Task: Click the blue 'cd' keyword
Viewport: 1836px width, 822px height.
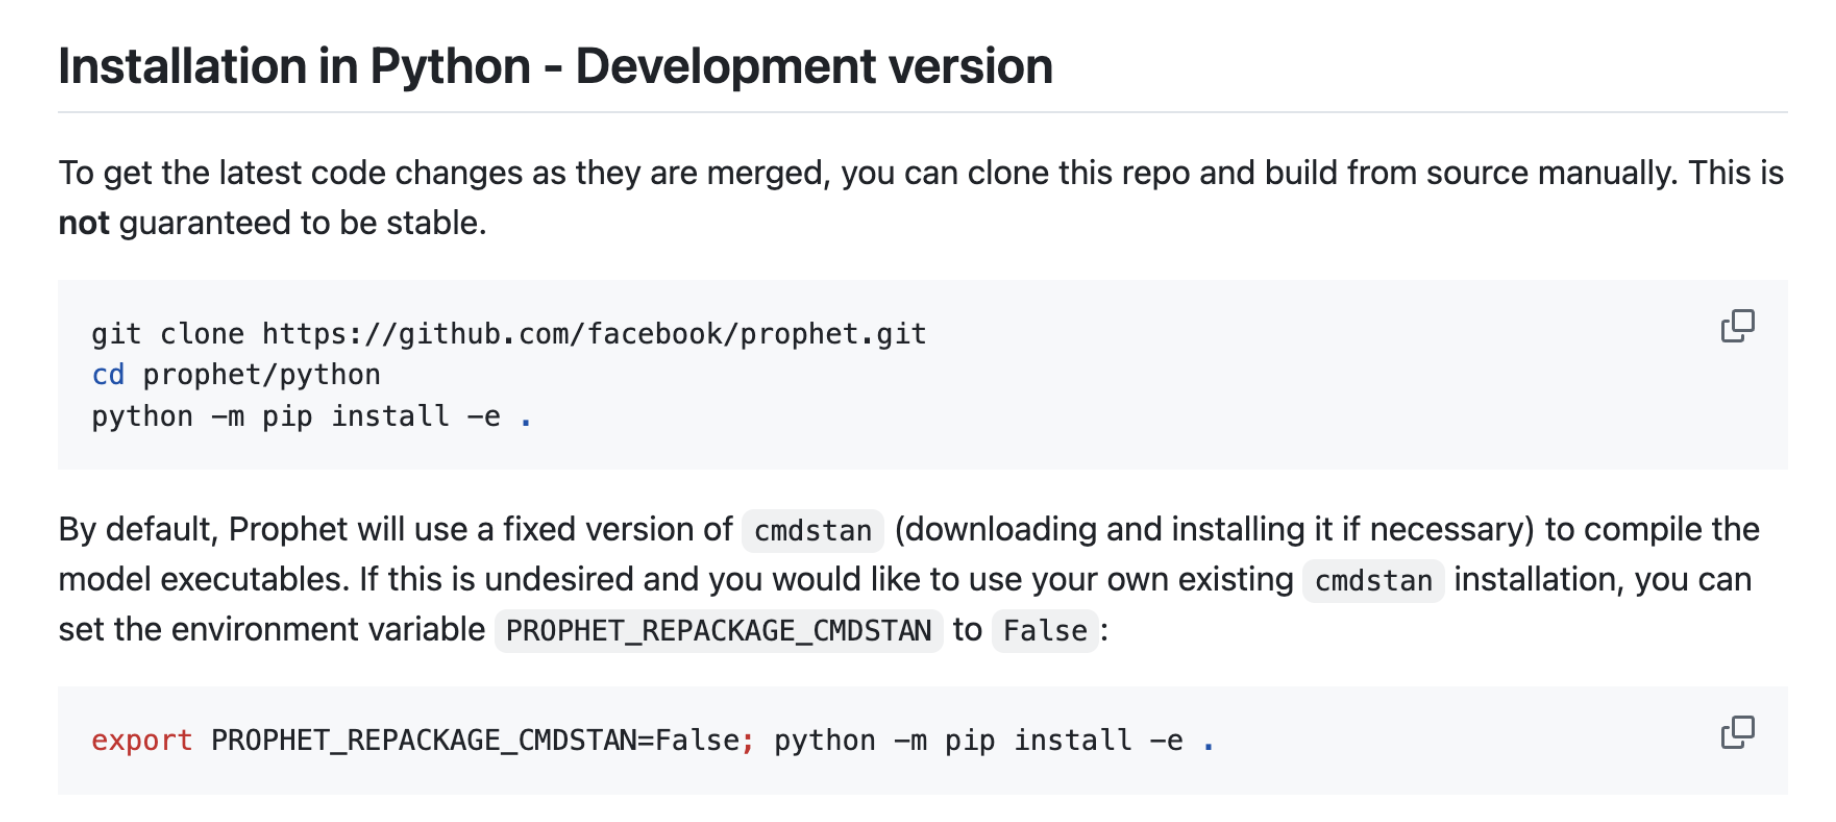Action: tap(108, 375)
